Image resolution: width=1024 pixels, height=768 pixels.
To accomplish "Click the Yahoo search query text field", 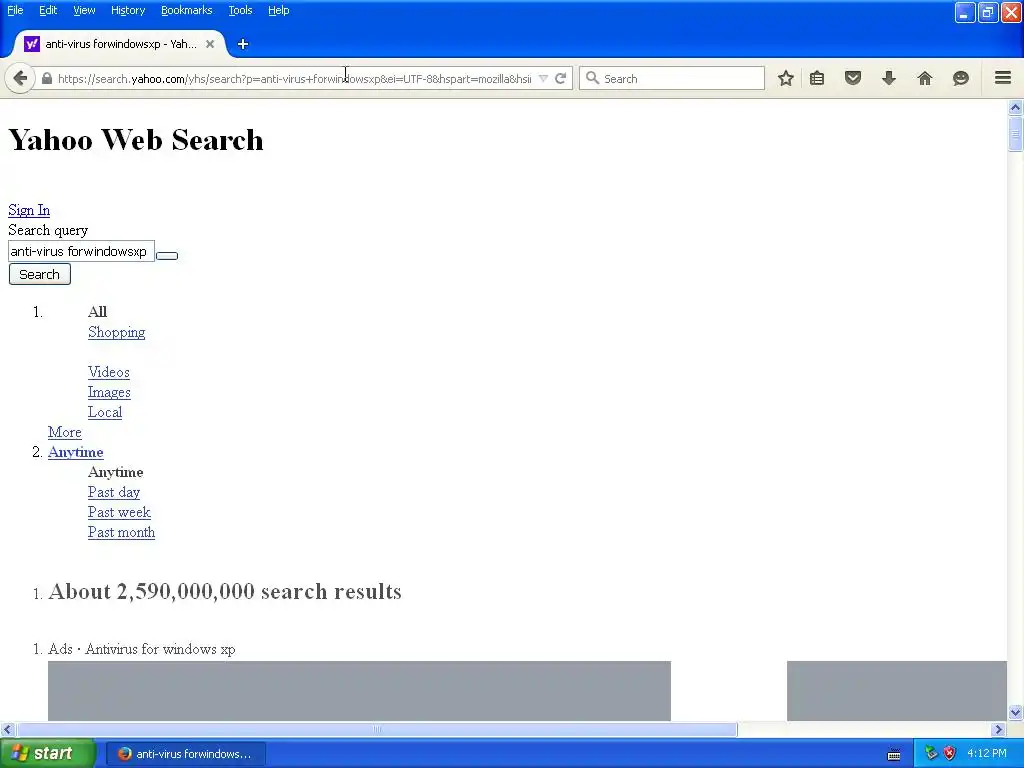I will pos(81,251).
